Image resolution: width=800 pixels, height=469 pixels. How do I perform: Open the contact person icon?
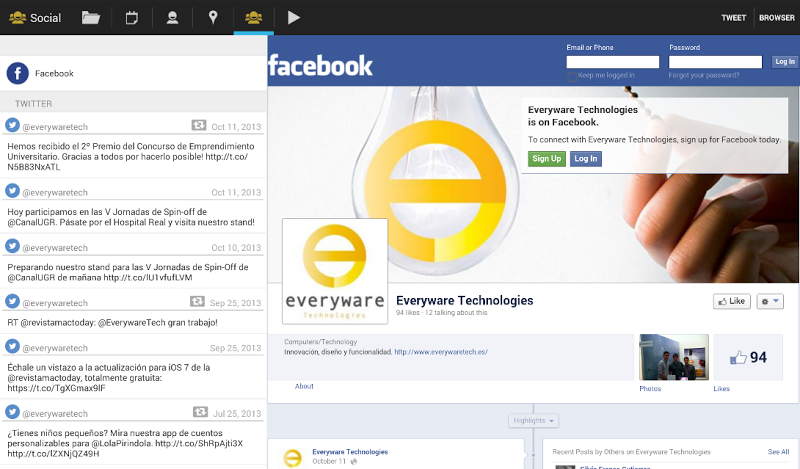(172, 18)
